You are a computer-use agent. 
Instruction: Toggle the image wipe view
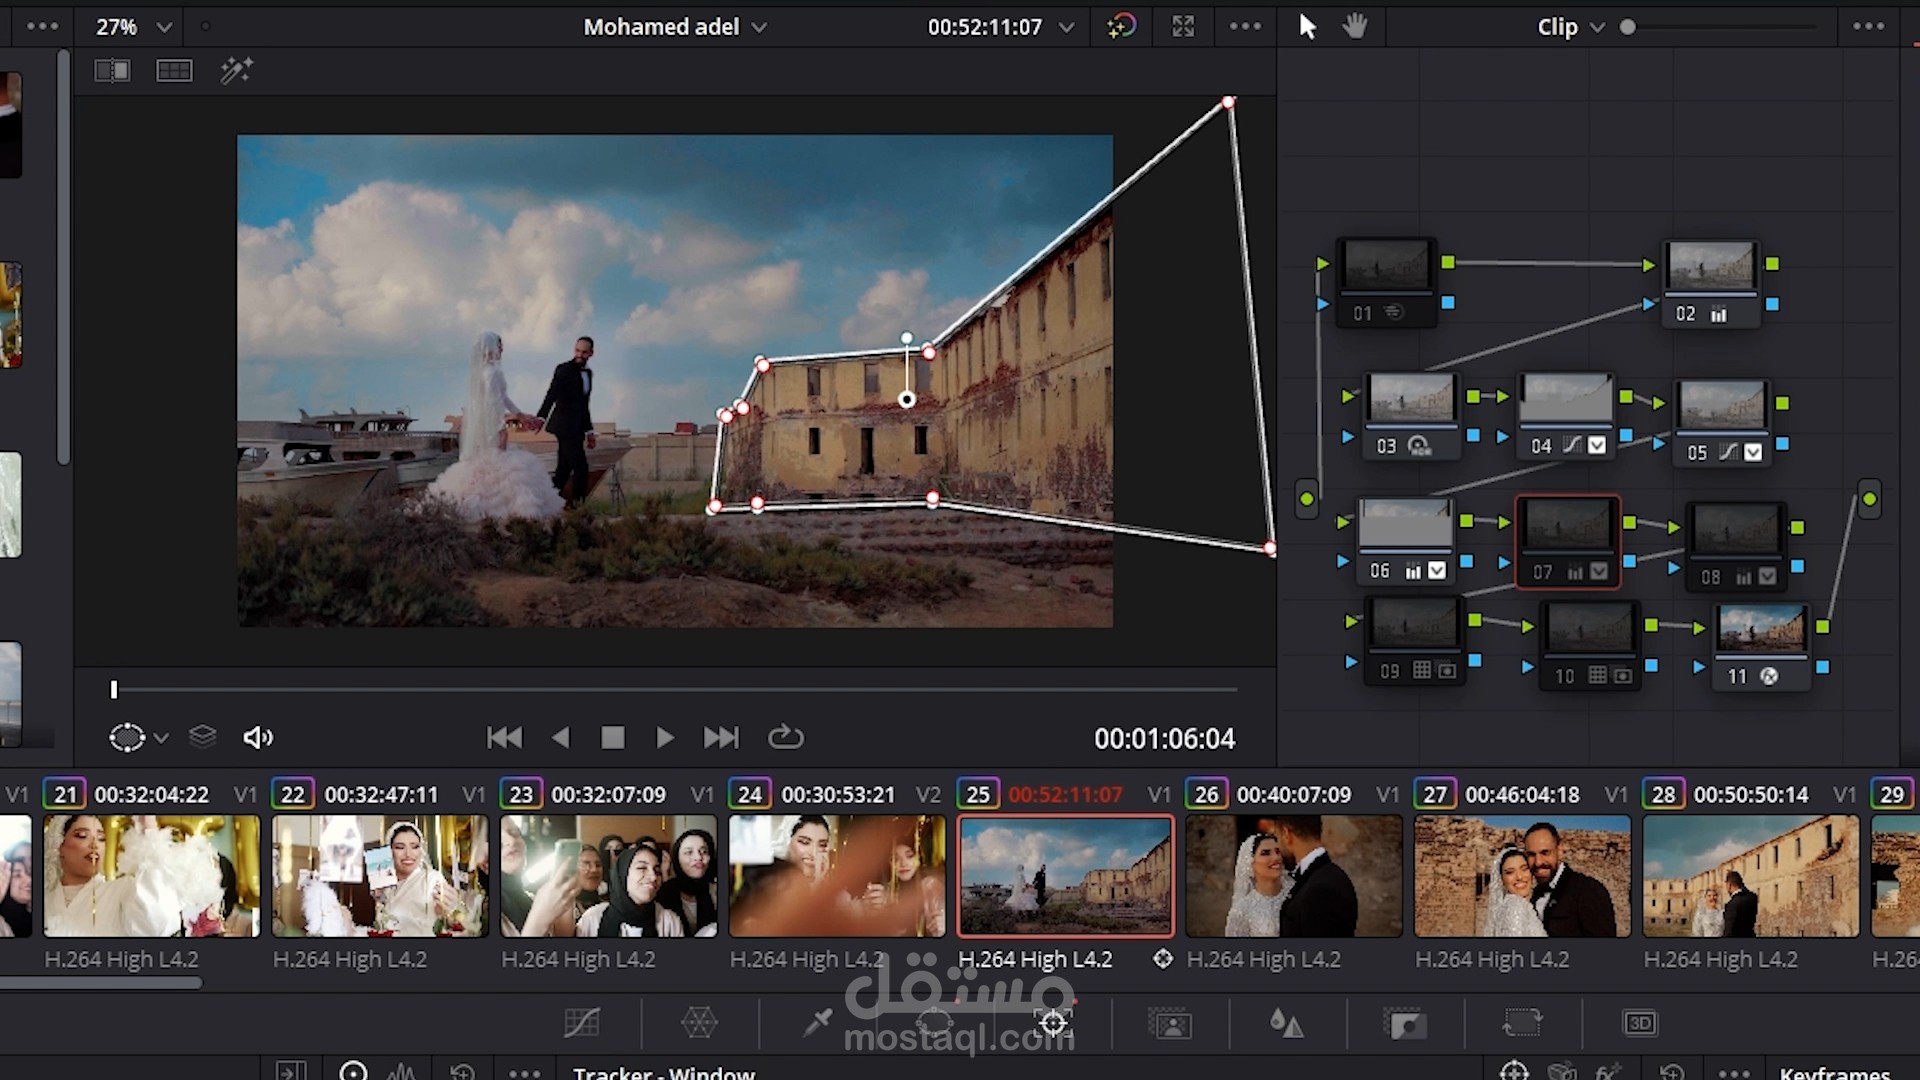pyautogui.click(x=112, y=70)
